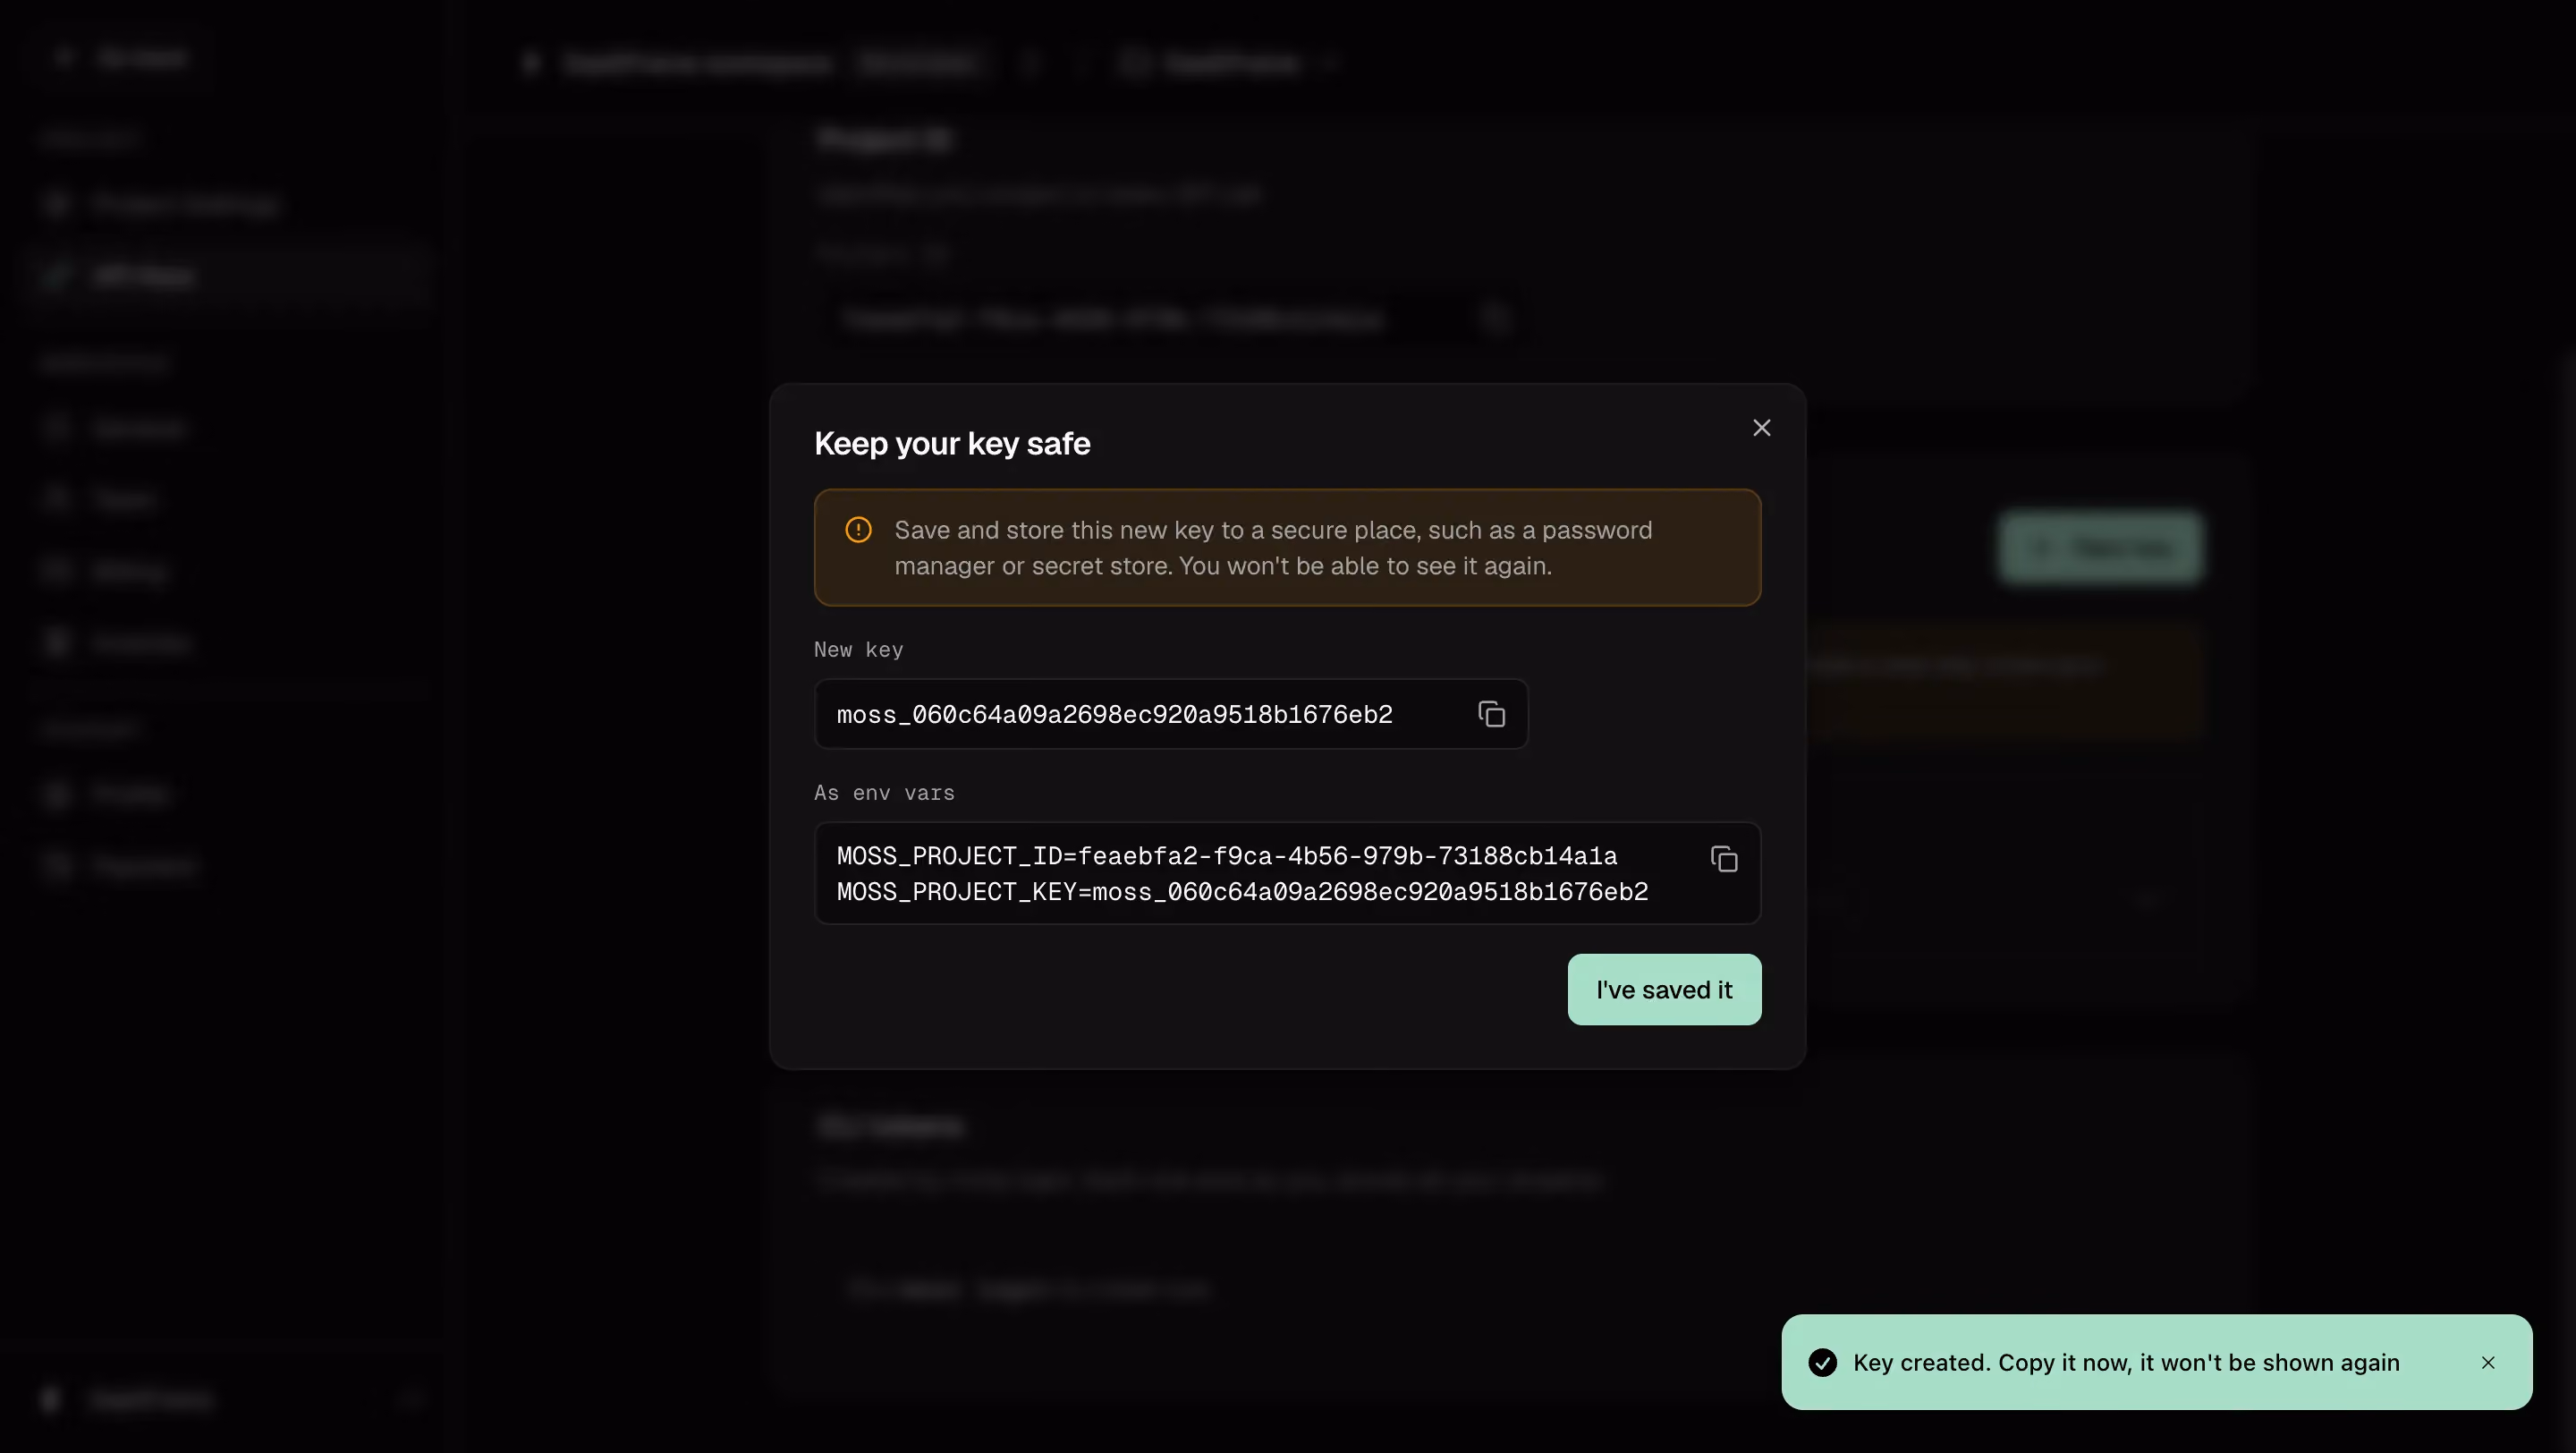2576x1453 pixels.
Task: Click the I've saved it button
Action: click(1664, 990)
